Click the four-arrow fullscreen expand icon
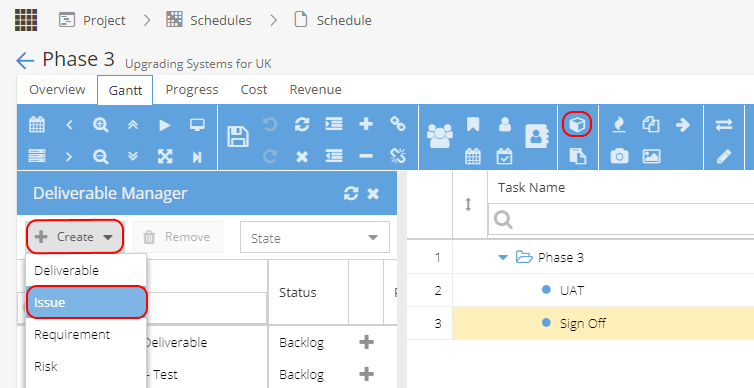This screenshot has height=388, width=754. pos(165,156)
